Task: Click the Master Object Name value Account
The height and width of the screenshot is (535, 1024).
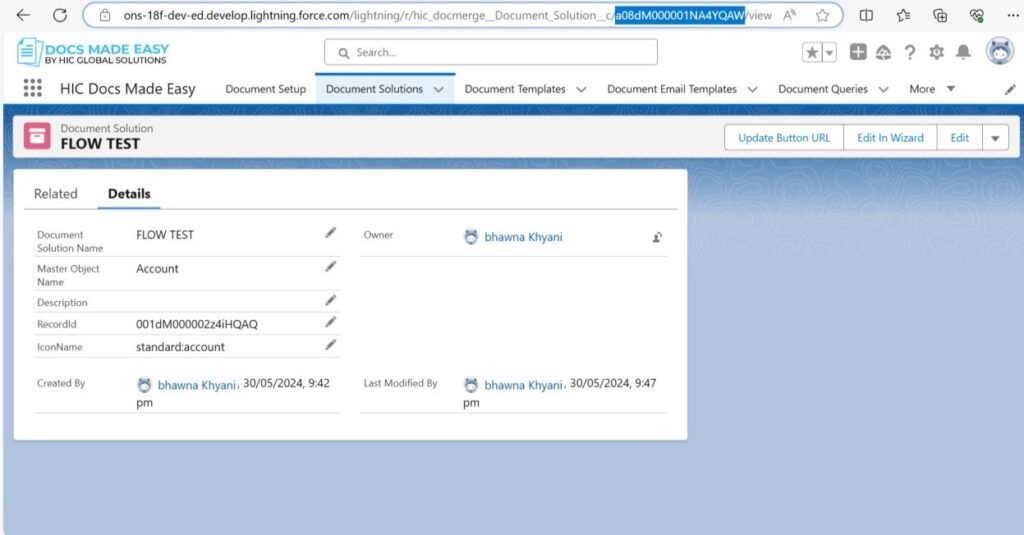Action: point(157,268)
